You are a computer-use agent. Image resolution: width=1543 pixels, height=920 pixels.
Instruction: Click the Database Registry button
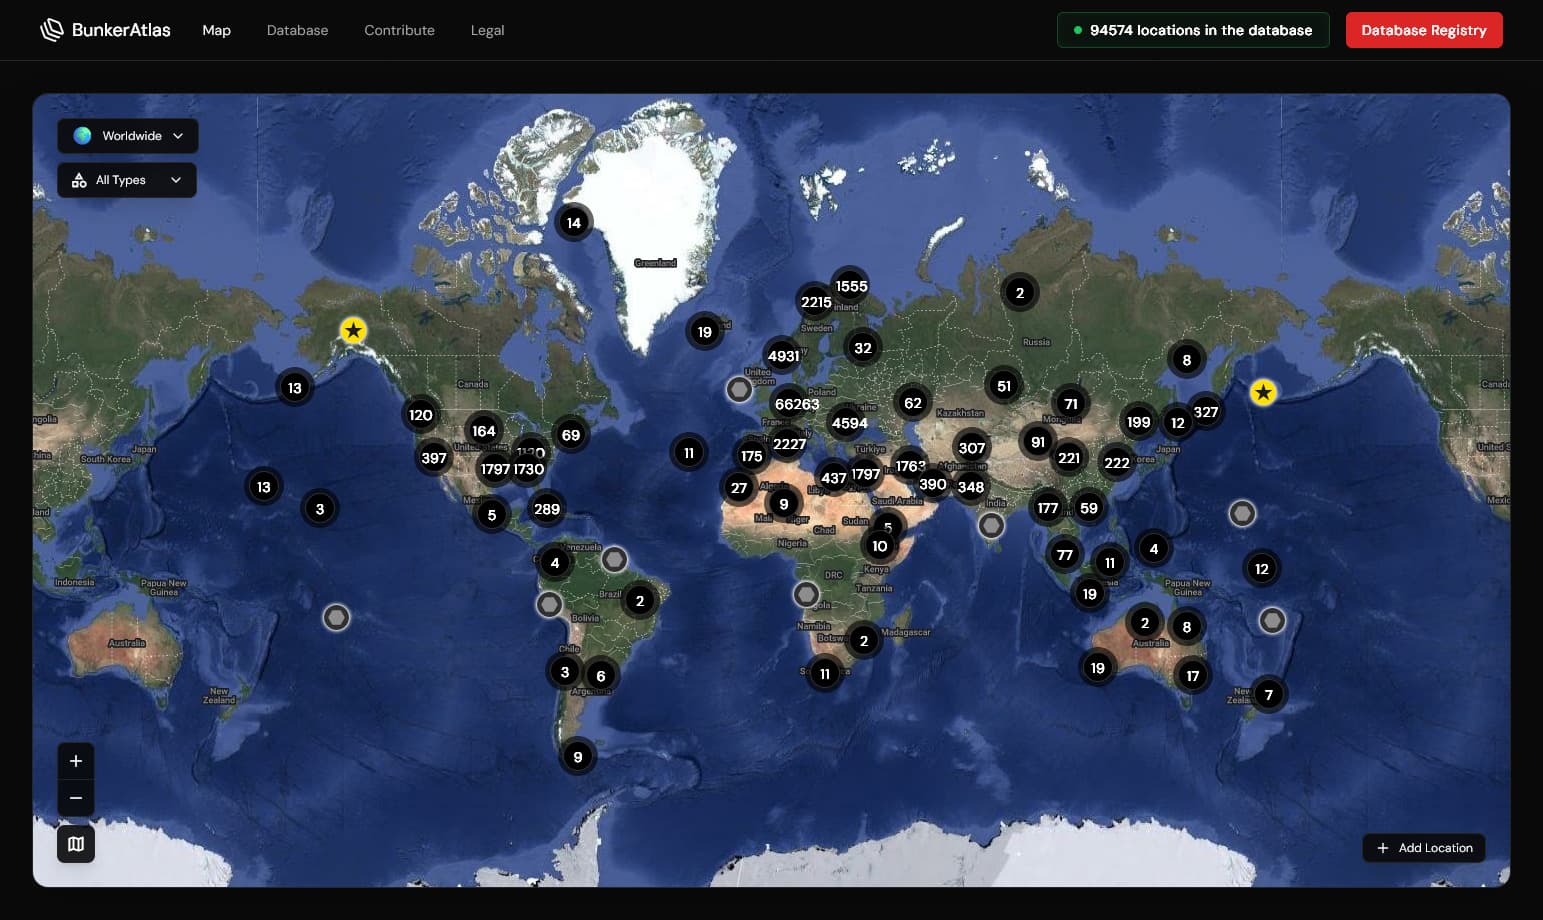point(1424,30)
